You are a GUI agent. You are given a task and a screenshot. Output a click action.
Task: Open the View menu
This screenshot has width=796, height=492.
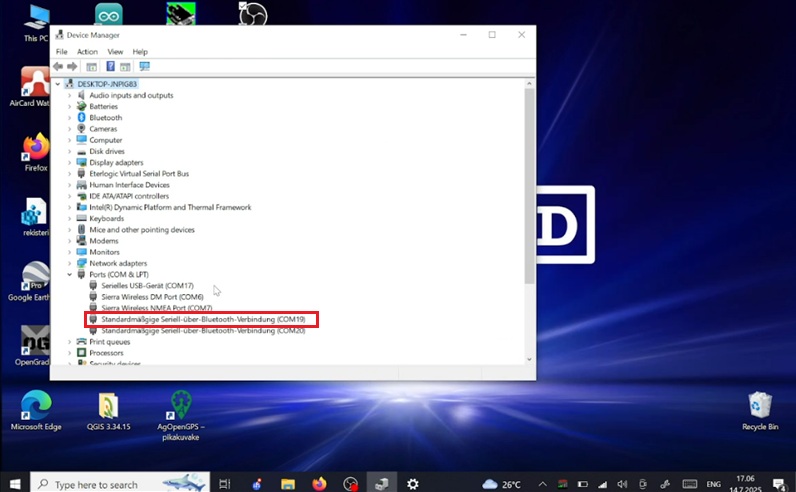(115, 52)
